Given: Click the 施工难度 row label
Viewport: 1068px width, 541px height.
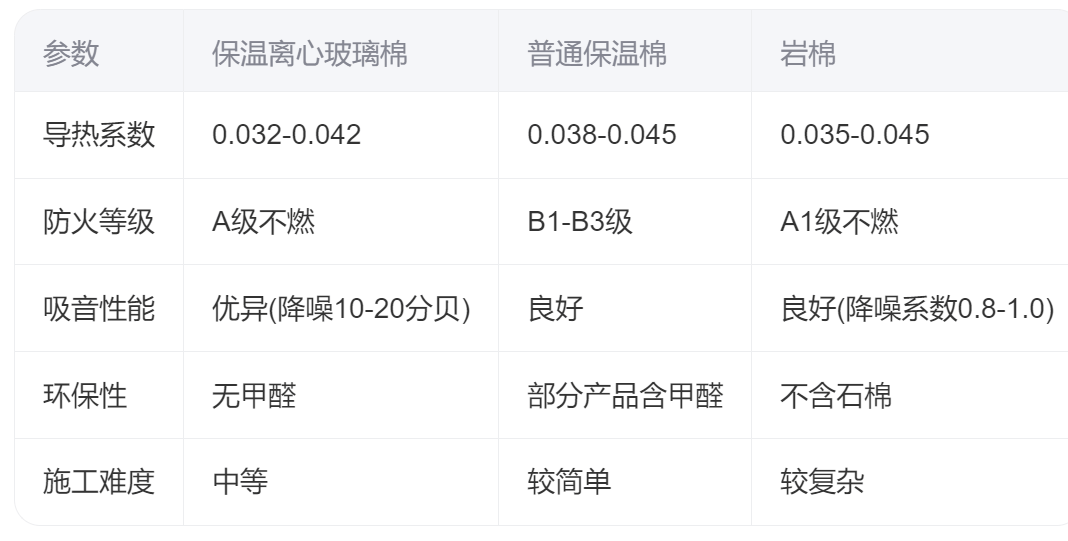Looking at the screenshot, I should (99, 483).
